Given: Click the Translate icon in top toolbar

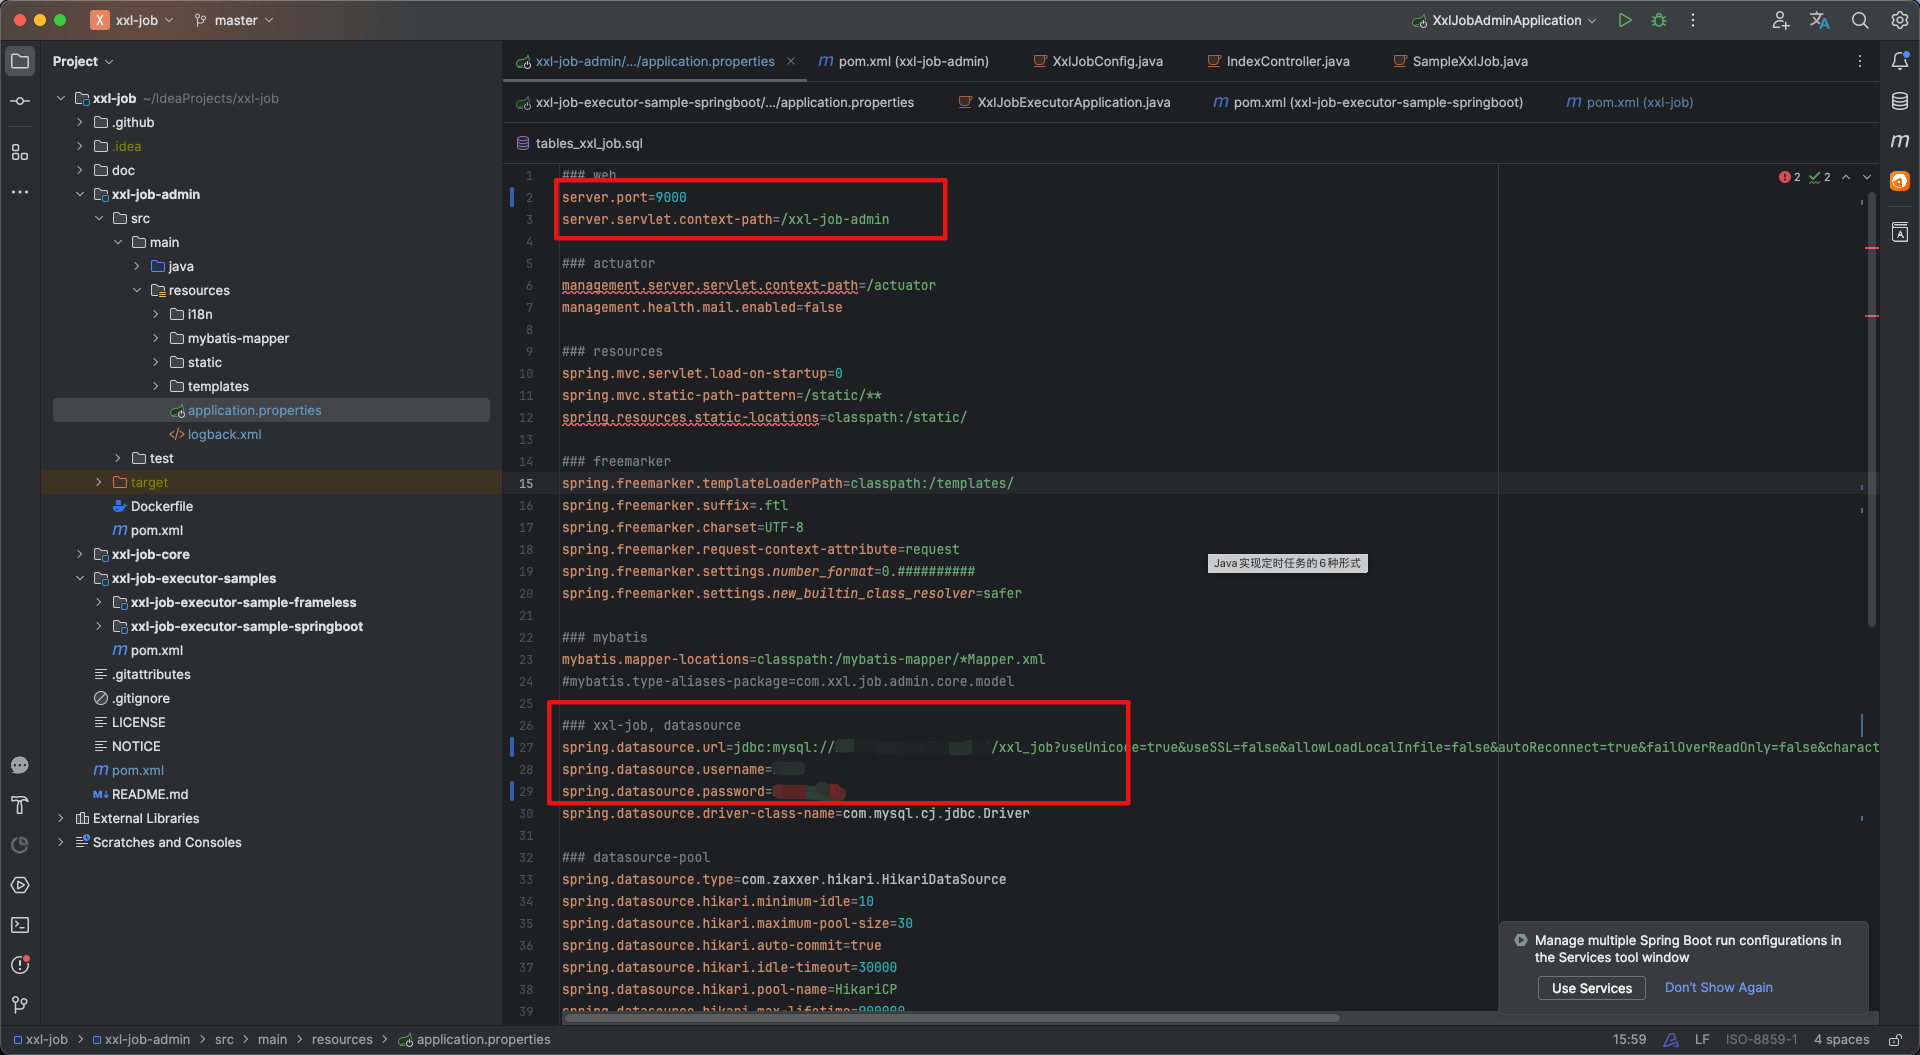Looking at the screenshot, I should 1820,20.
